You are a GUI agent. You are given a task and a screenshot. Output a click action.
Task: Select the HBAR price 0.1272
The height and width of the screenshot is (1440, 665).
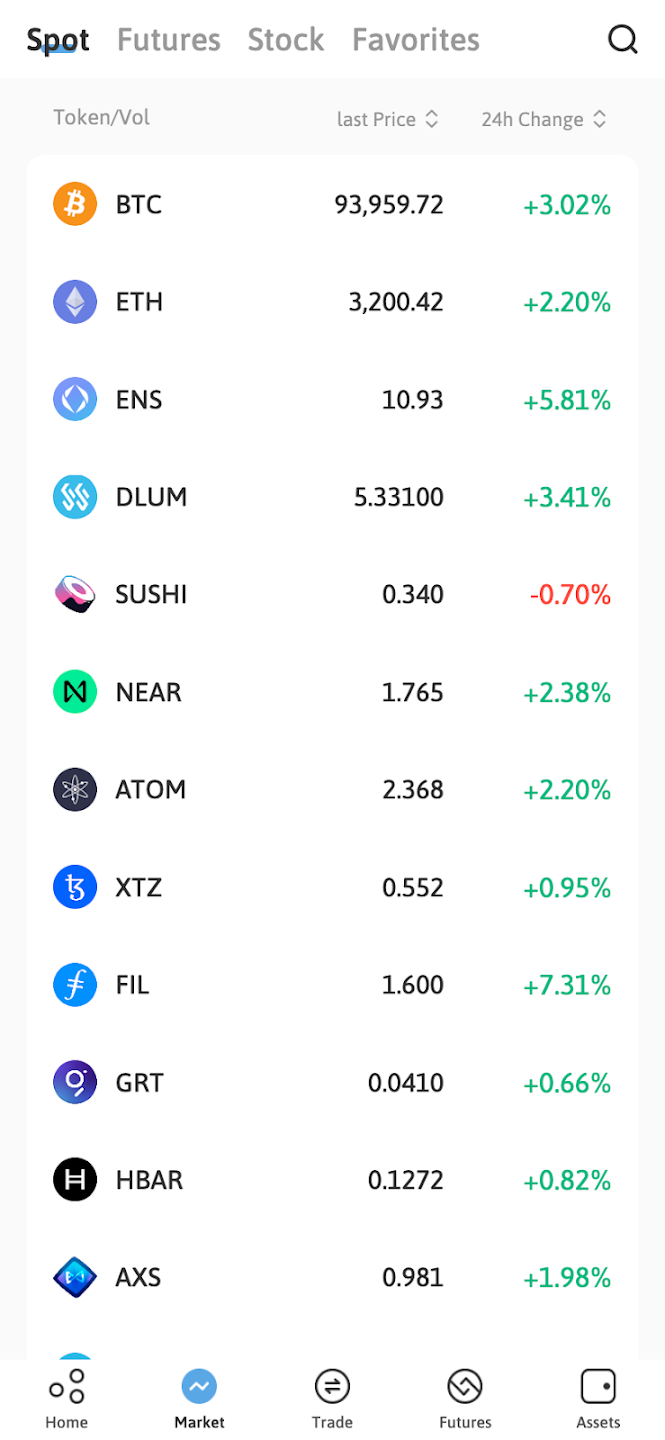405,1180
